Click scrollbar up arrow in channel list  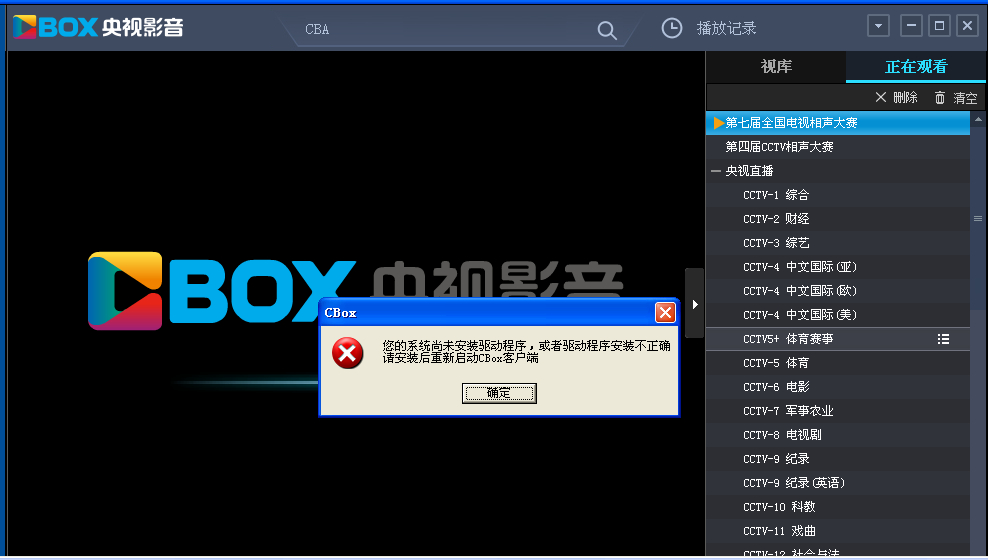(978, 118)
